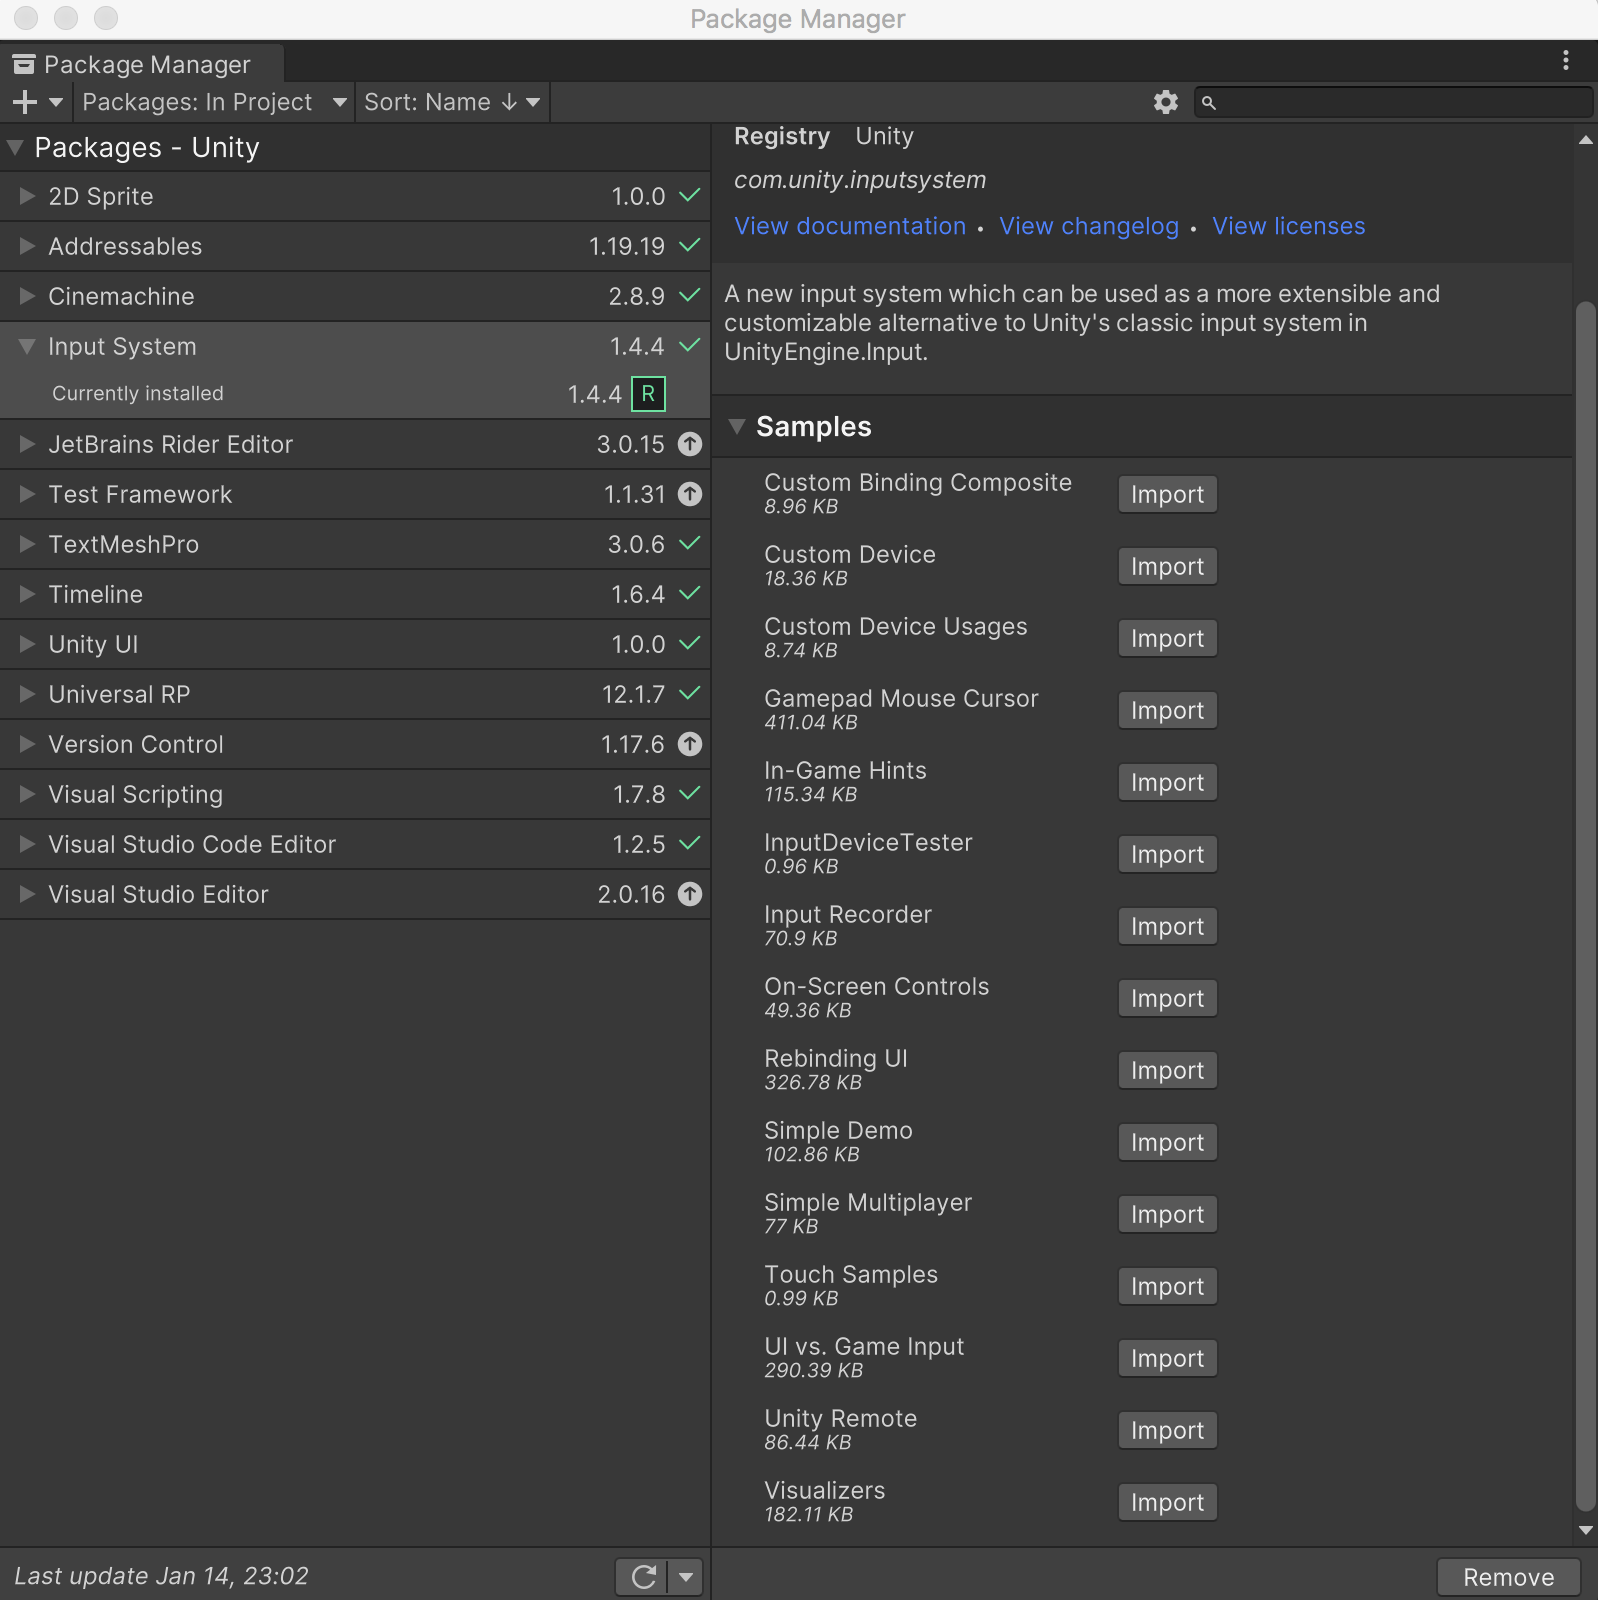Collapse the Samples section
The image size is (1598, 1600).
coord(738,426)
